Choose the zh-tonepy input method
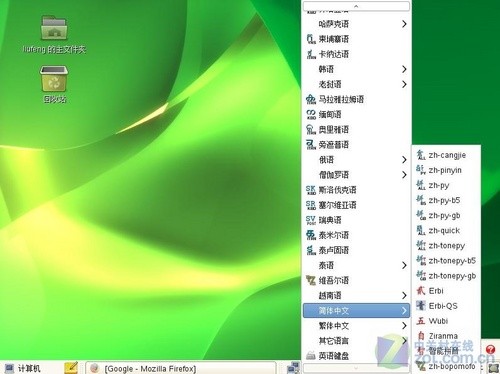The image size is (500, 374). [446, 246]
